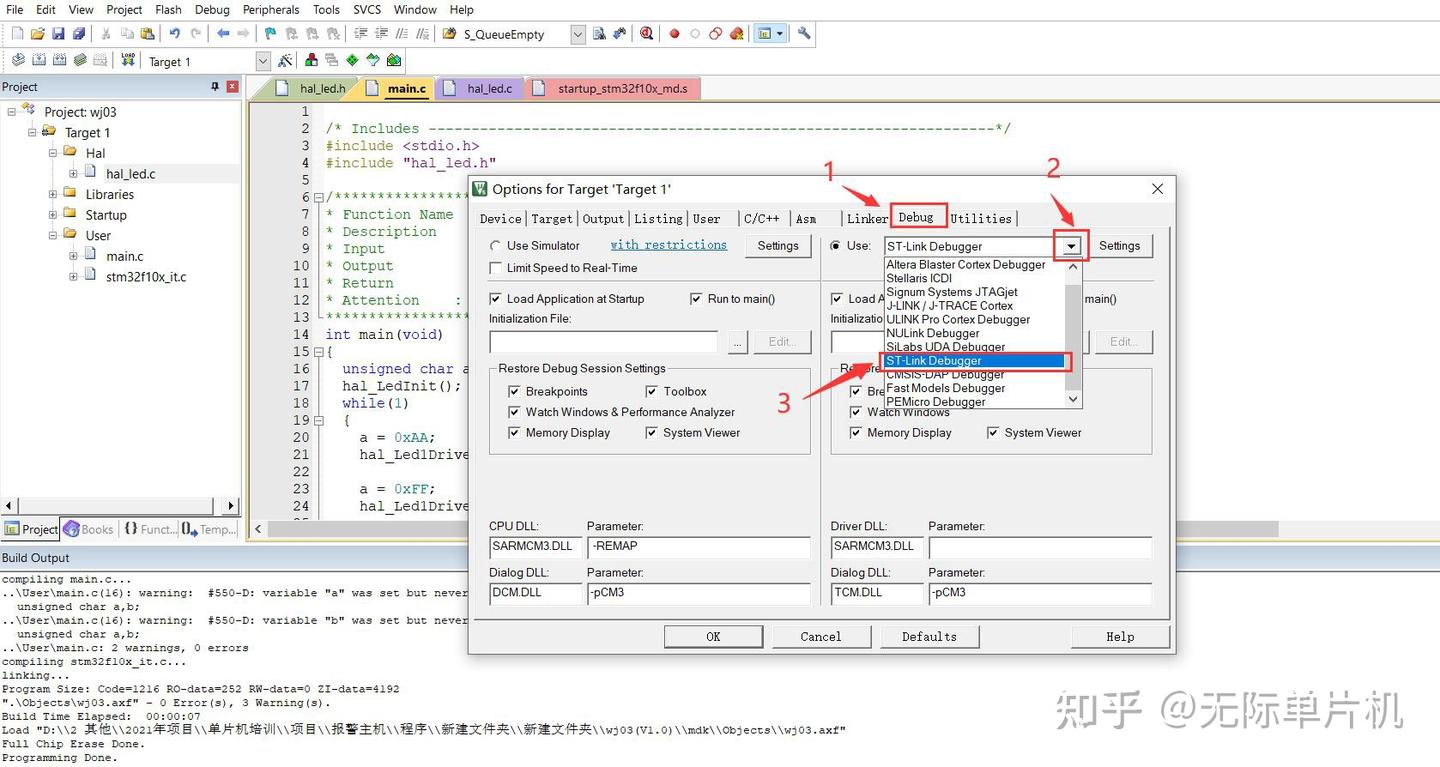Screen dimensions: 1440x767
Task: Open Manage Run-Time Environment
Action: (352, 60)
